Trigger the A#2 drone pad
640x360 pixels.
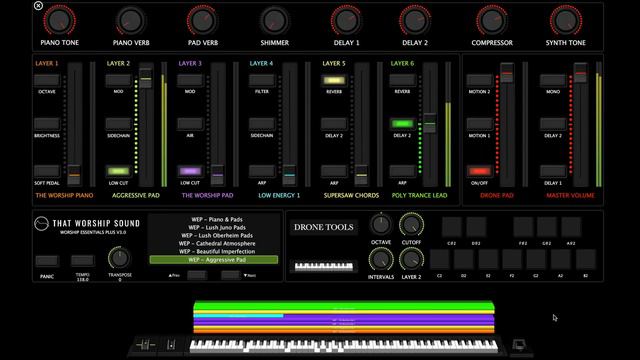(x=571, y=227)
